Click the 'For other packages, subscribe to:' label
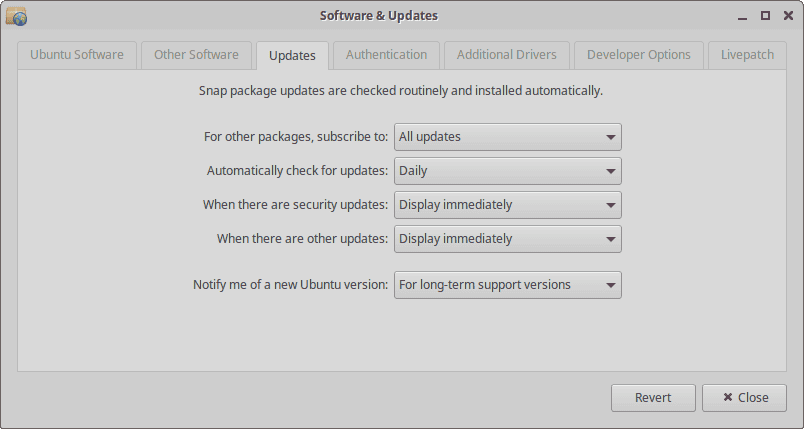 click(x=296, y=137)
